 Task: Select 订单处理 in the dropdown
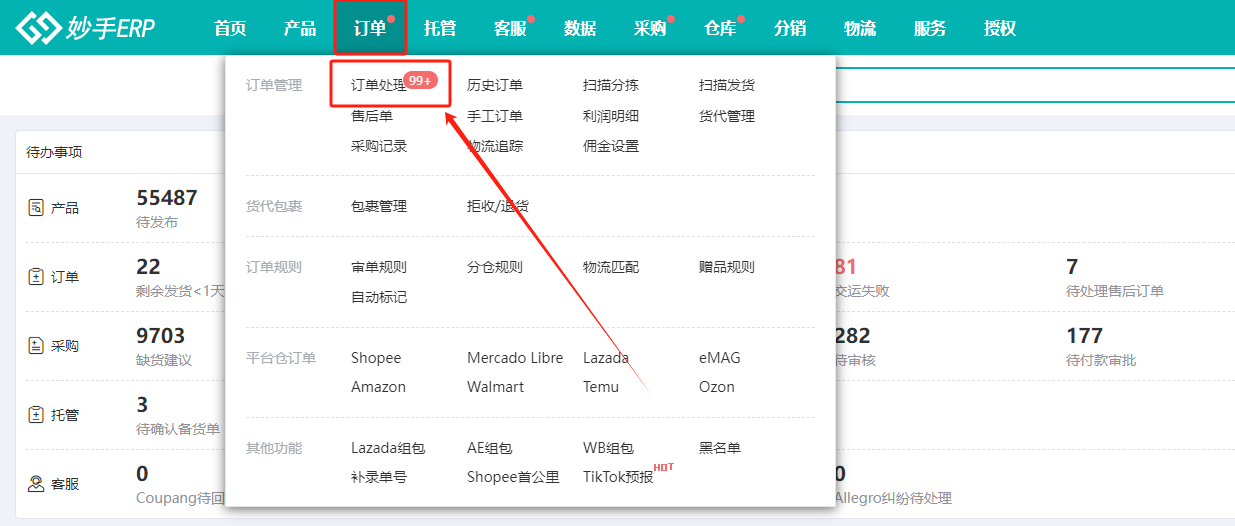(x=379, y=86)
